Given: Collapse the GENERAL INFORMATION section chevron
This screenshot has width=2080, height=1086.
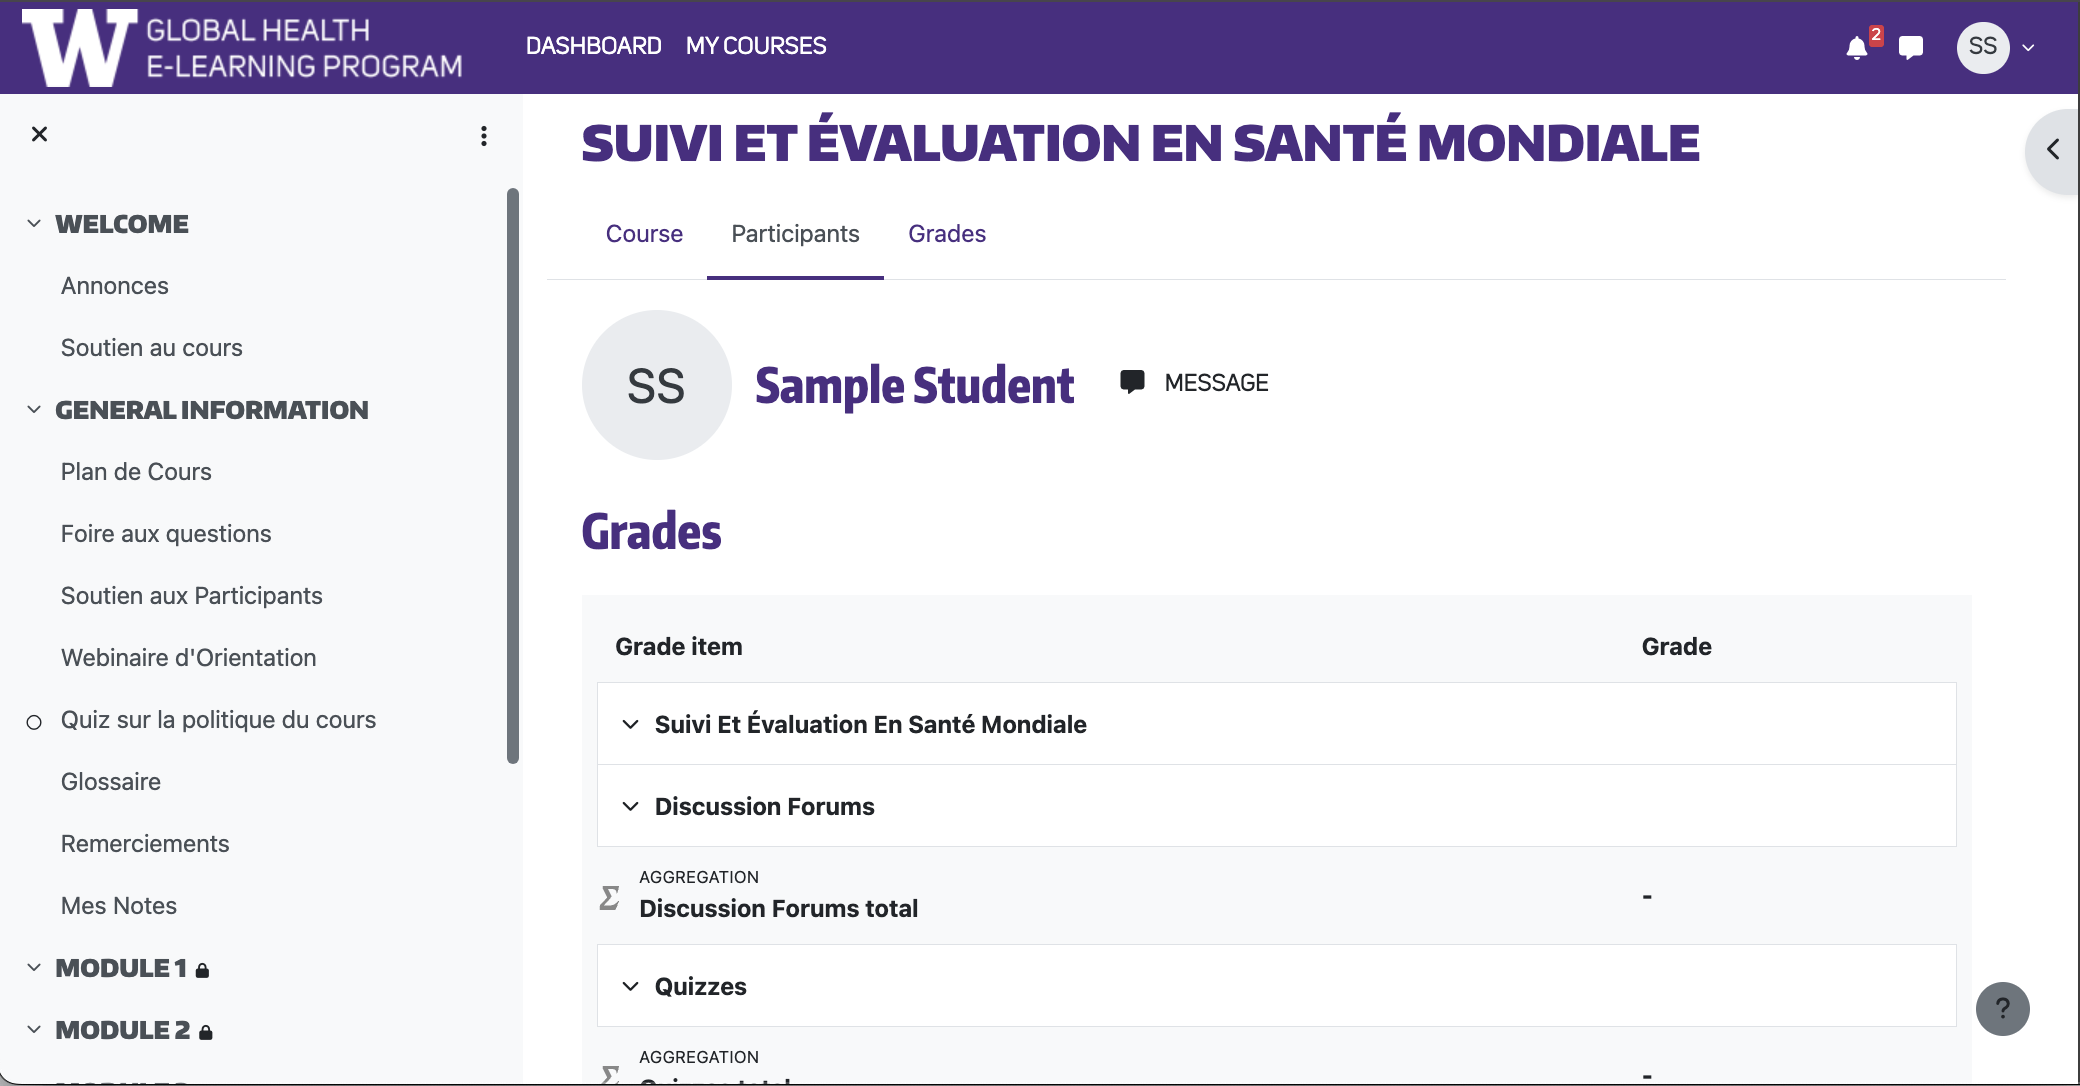Looking at the screenshot, I should point(34,410).
